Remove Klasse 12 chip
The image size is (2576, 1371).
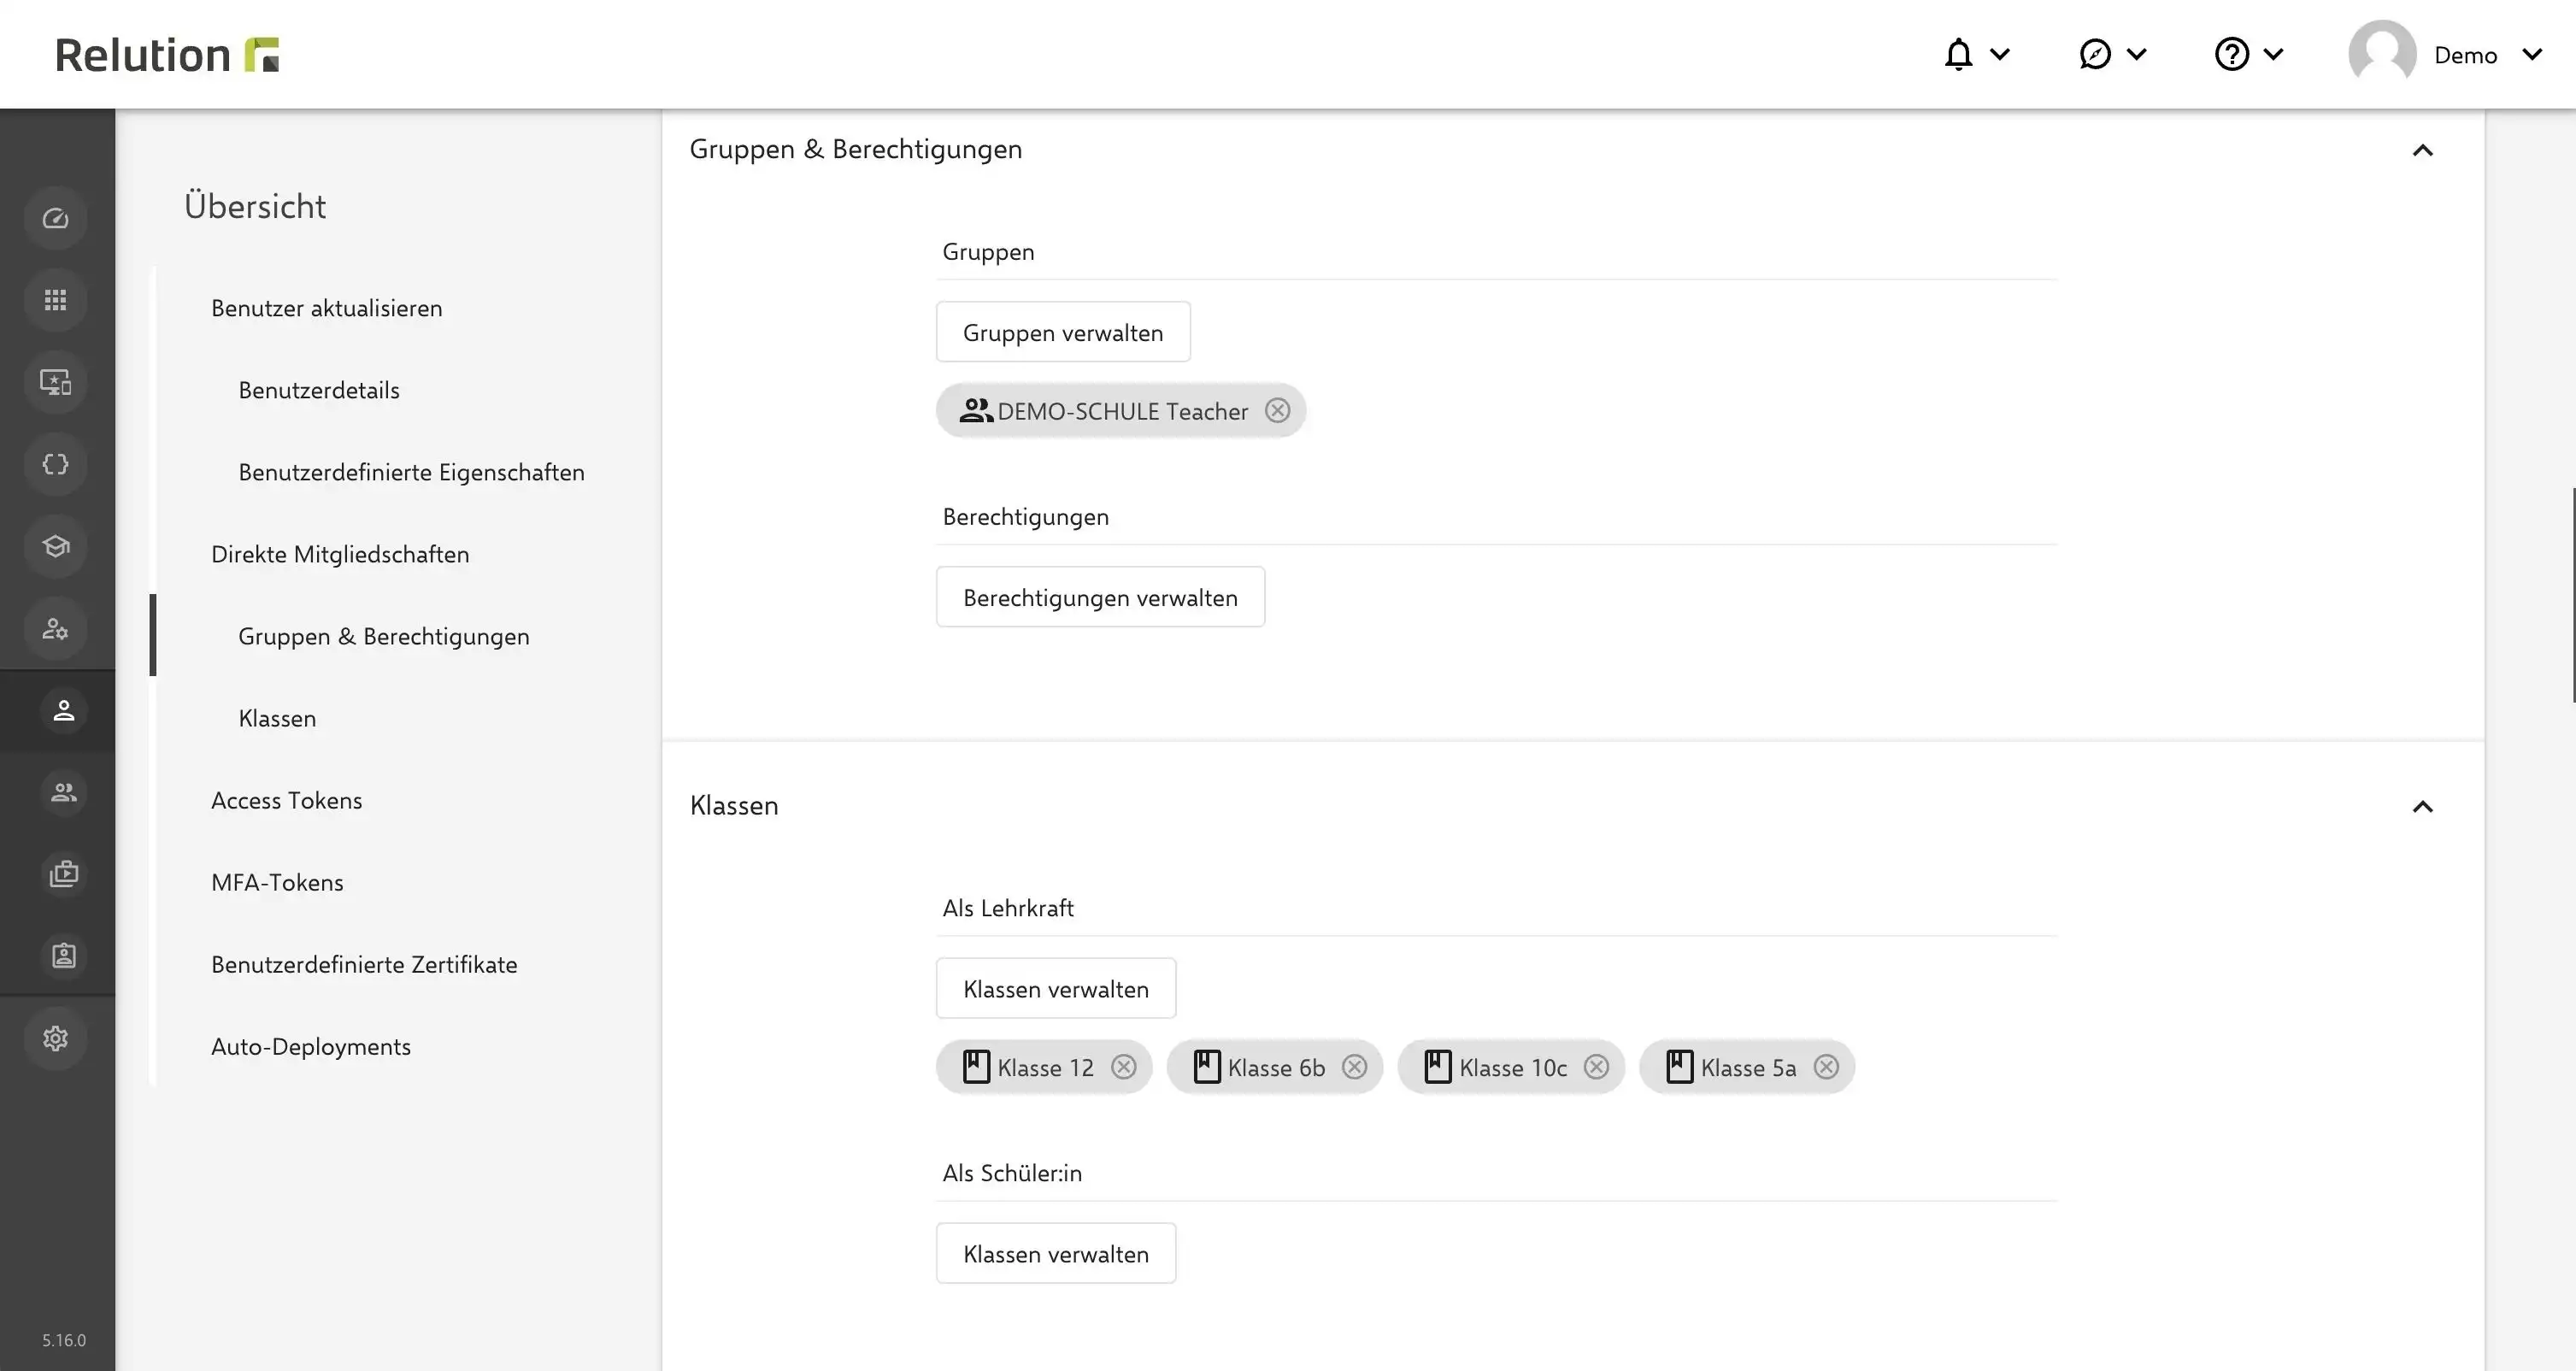1124,1067
